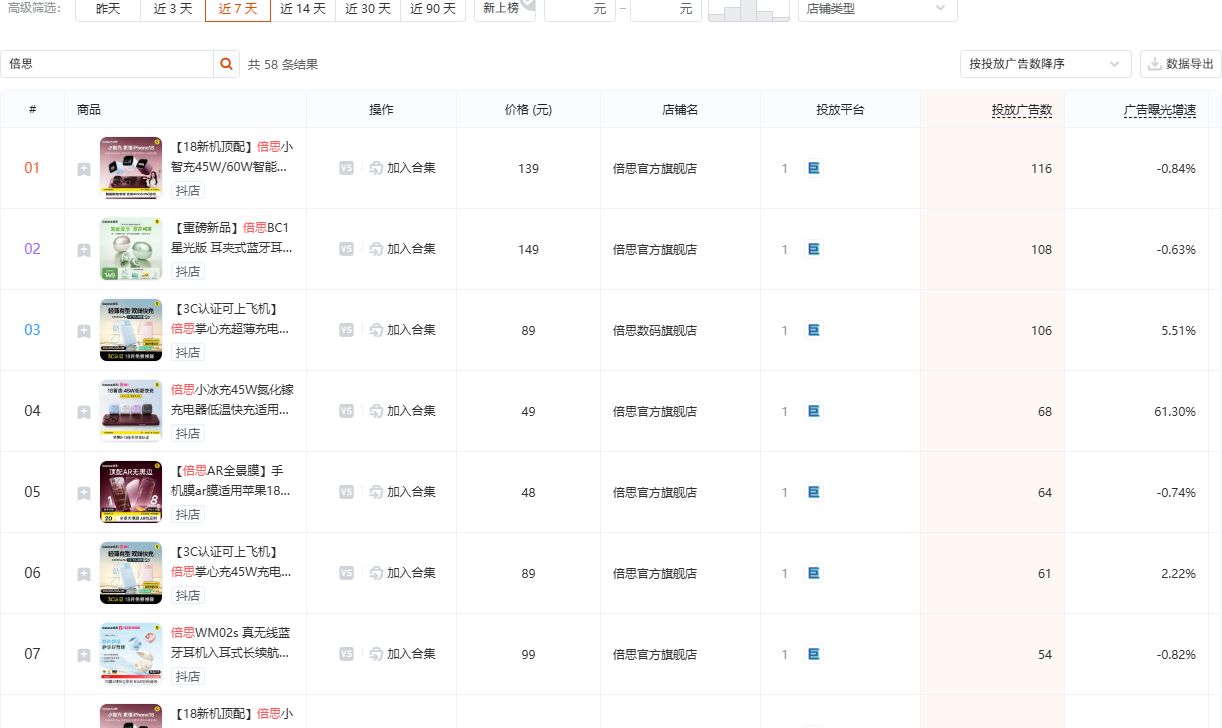Click the VS compare icon in row 01
This screenshot has width=1222, height=728.
click(346, 168)
